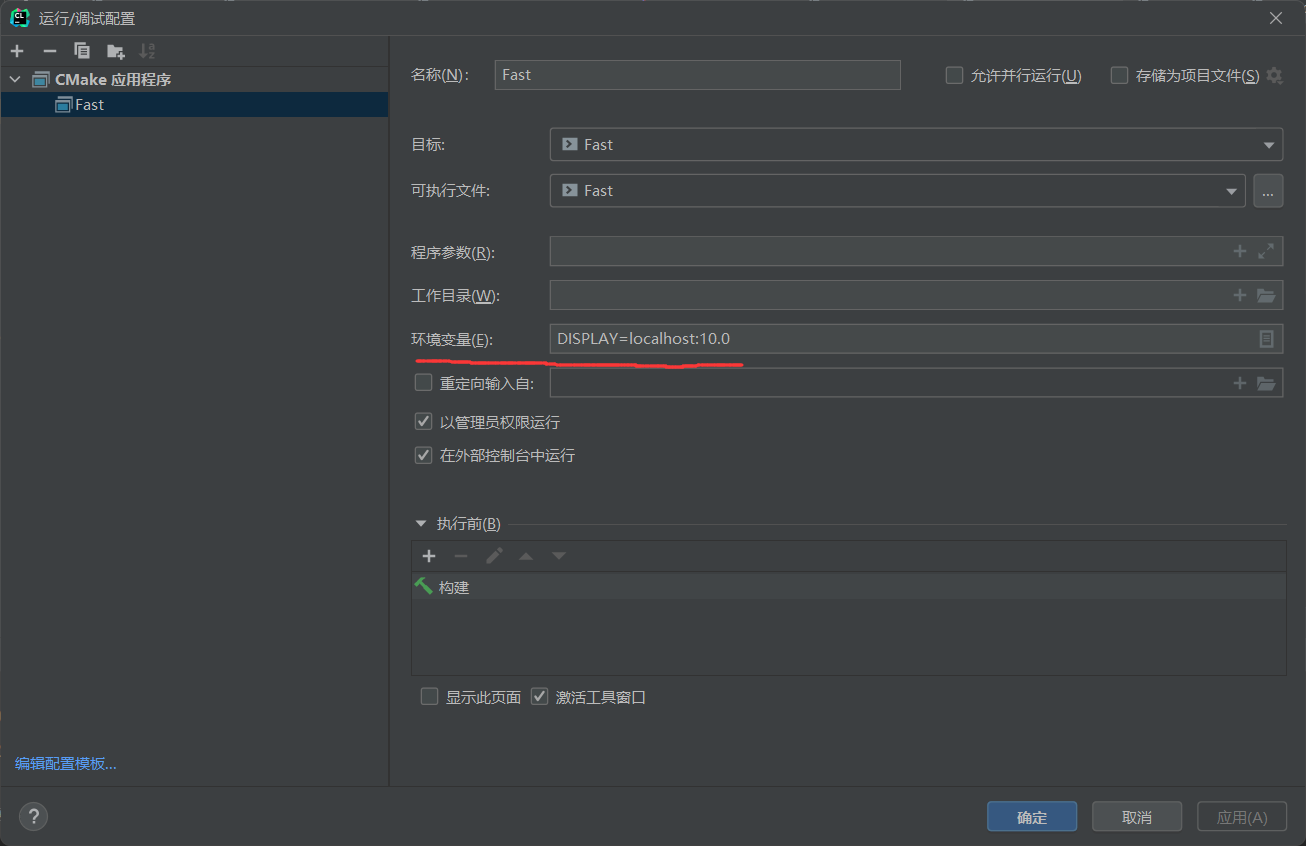Sort the configurations list
Screen dimensions: 1306x846
pyautogui.click(x=147, y=50)
